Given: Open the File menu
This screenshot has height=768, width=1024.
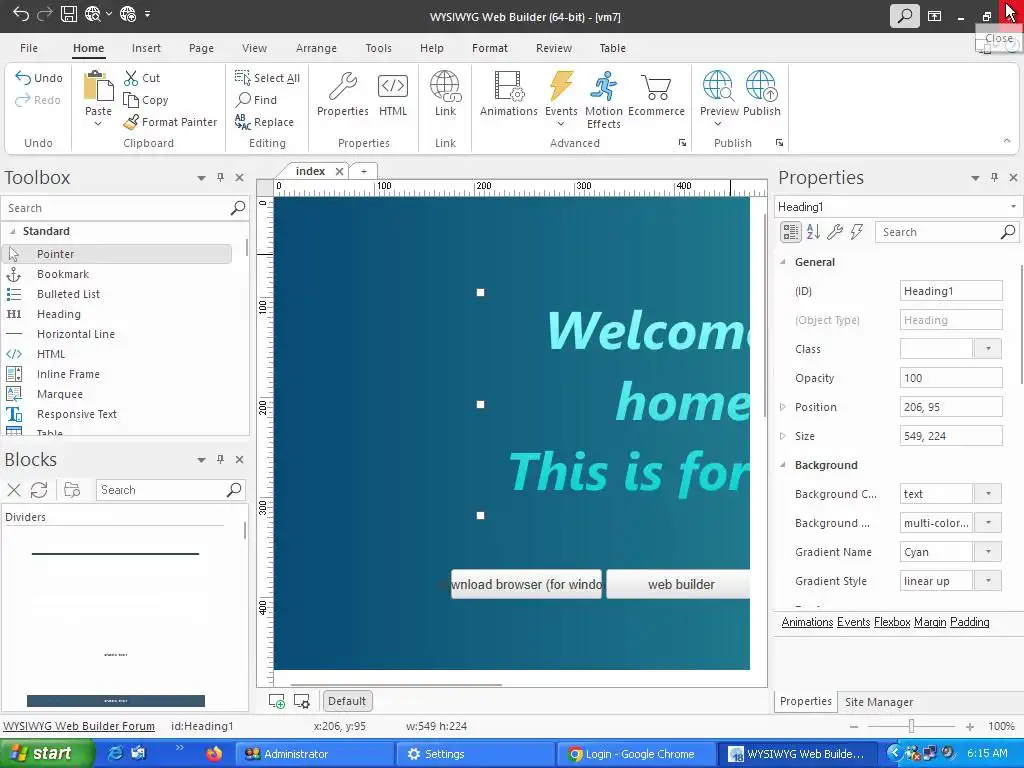Looking at the screenshot, I should (x=29, y=48).
